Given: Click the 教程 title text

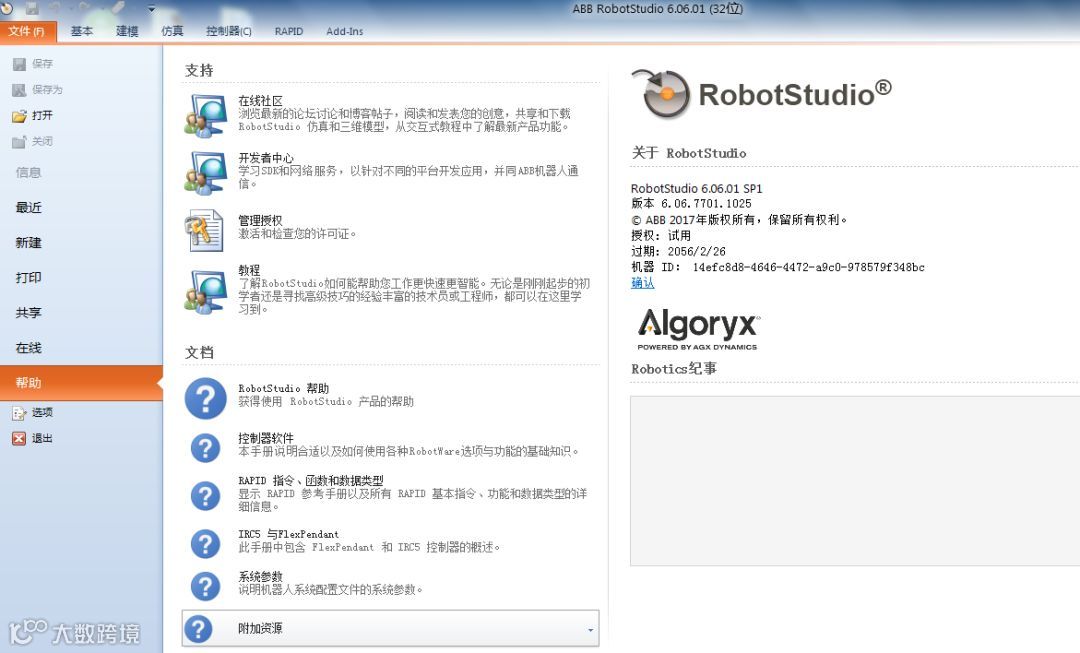Looking at the screenshot, I should (x=249, y=270).
